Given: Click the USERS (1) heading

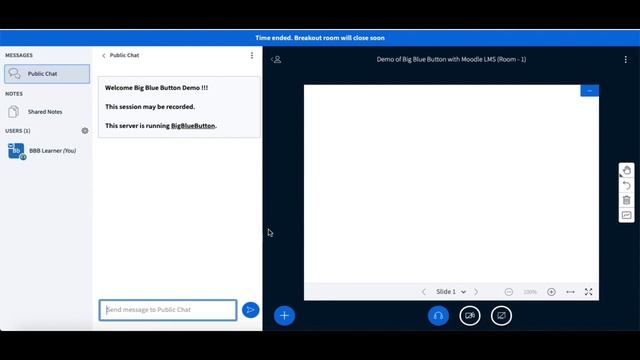Looking at the screenshot, I should pos(18,131).
